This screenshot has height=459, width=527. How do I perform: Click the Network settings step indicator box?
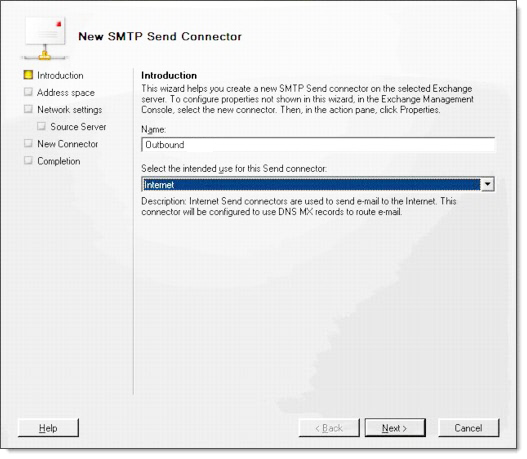pyautogui.click(x=29, y=109)
